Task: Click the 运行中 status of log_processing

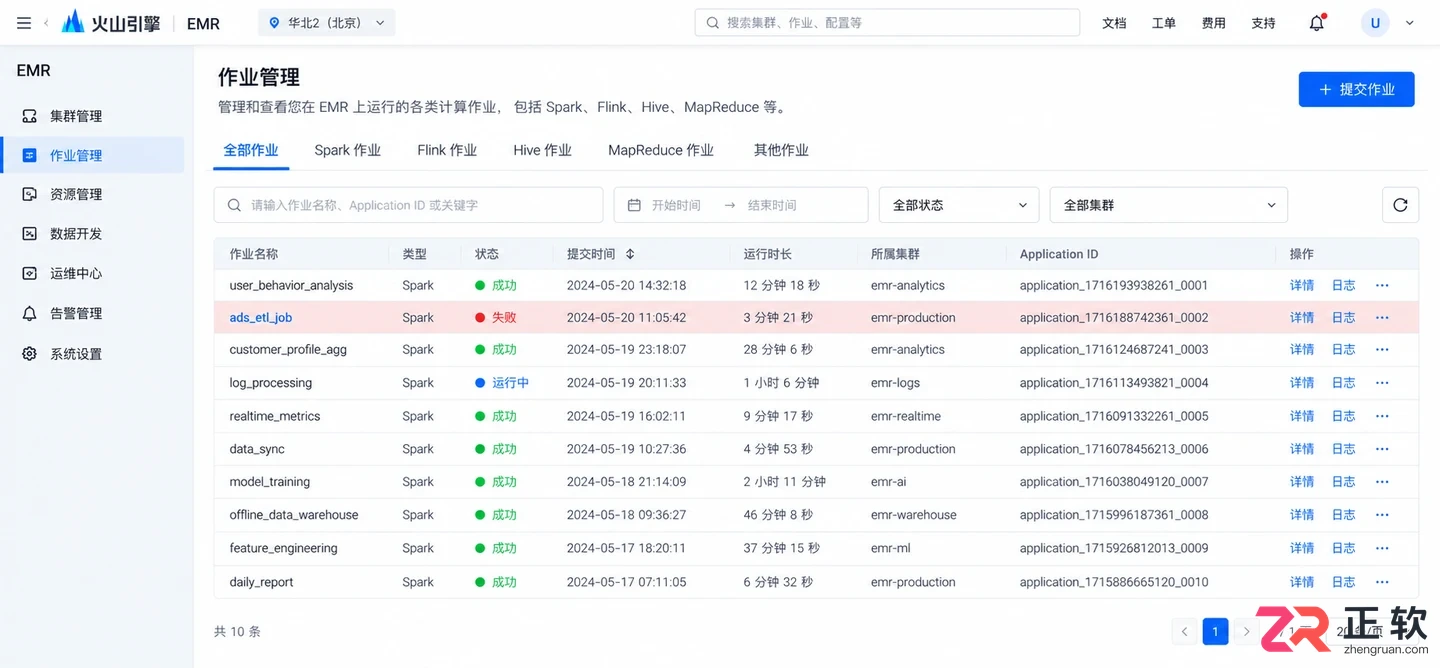Action: click(502, 383)
